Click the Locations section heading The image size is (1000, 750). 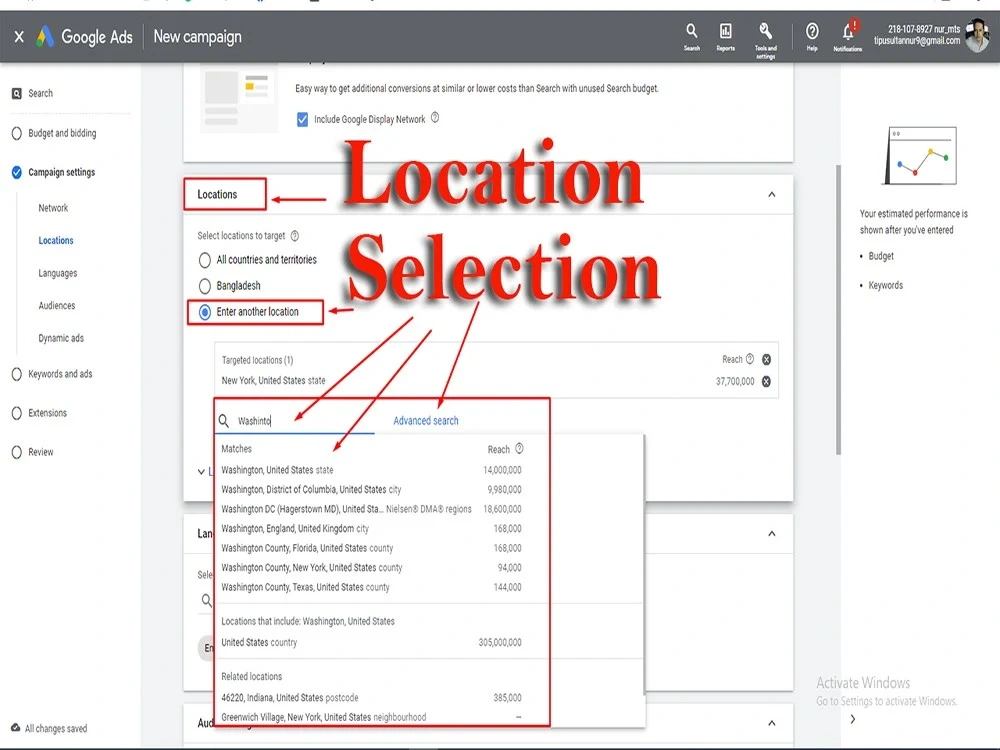coord(217,195)
